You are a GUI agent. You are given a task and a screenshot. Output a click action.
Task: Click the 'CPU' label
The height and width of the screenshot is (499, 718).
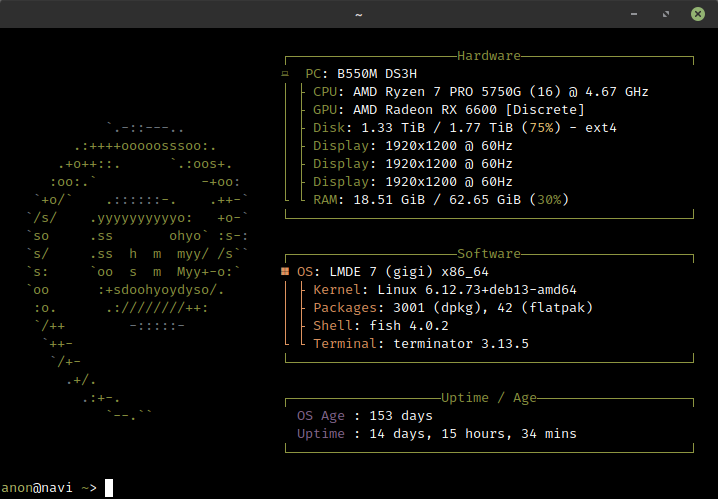(x=325, y=92)
